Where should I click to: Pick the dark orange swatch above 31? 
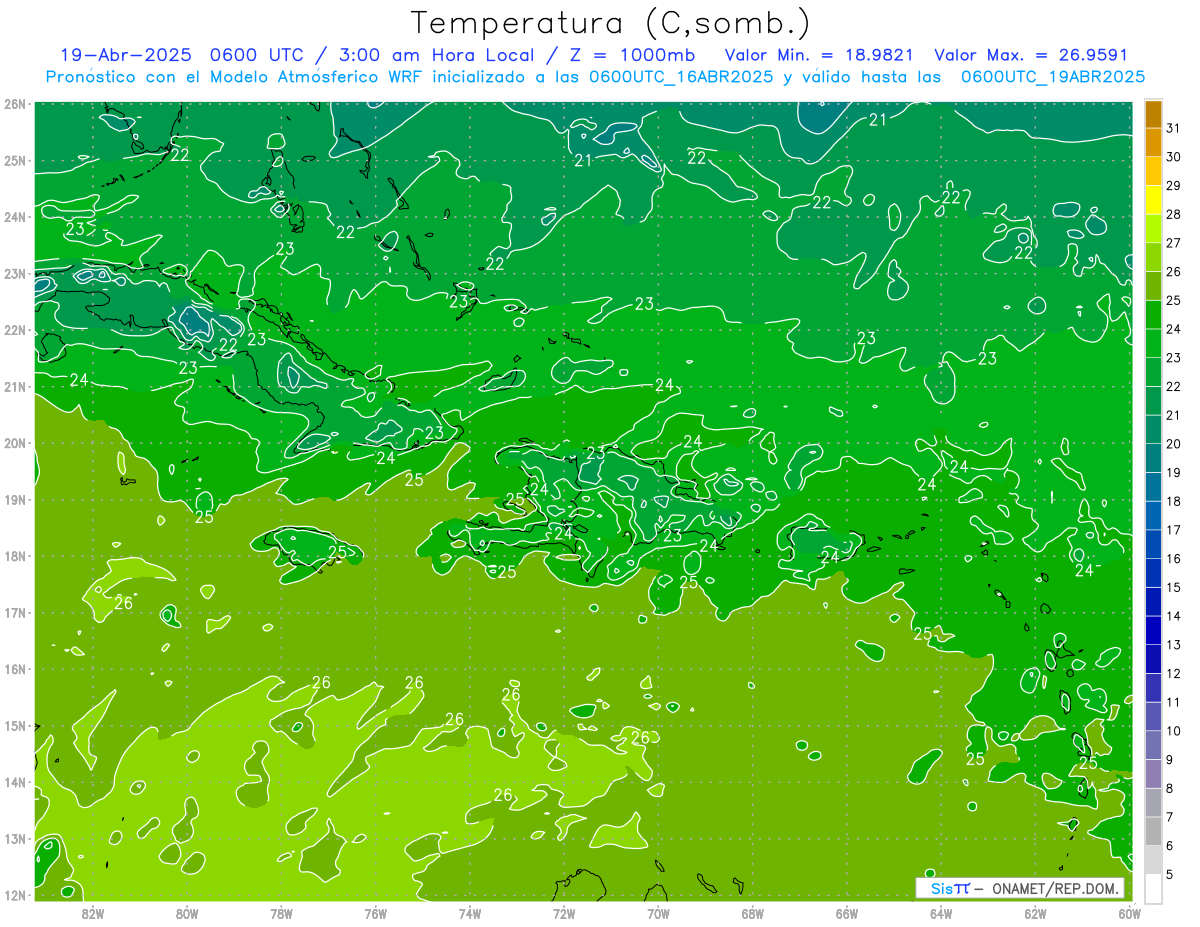coord(1154,114)
